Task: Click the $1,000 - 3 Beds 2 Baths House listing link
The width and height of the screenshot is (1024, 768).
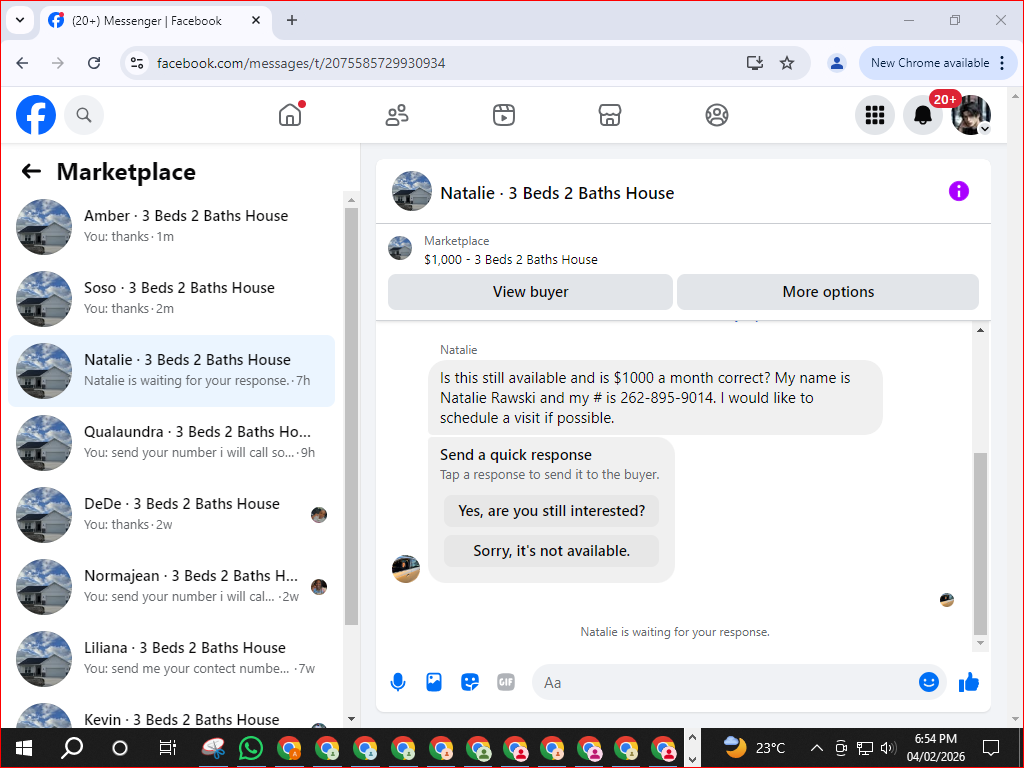Action: tap(511, 259)
